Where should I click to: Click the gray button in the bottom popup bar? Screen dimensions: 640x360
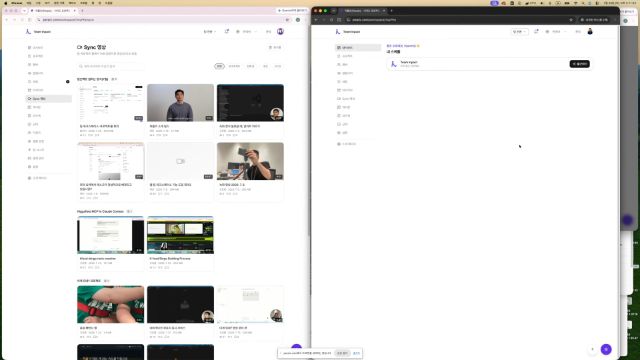(342, 353)
